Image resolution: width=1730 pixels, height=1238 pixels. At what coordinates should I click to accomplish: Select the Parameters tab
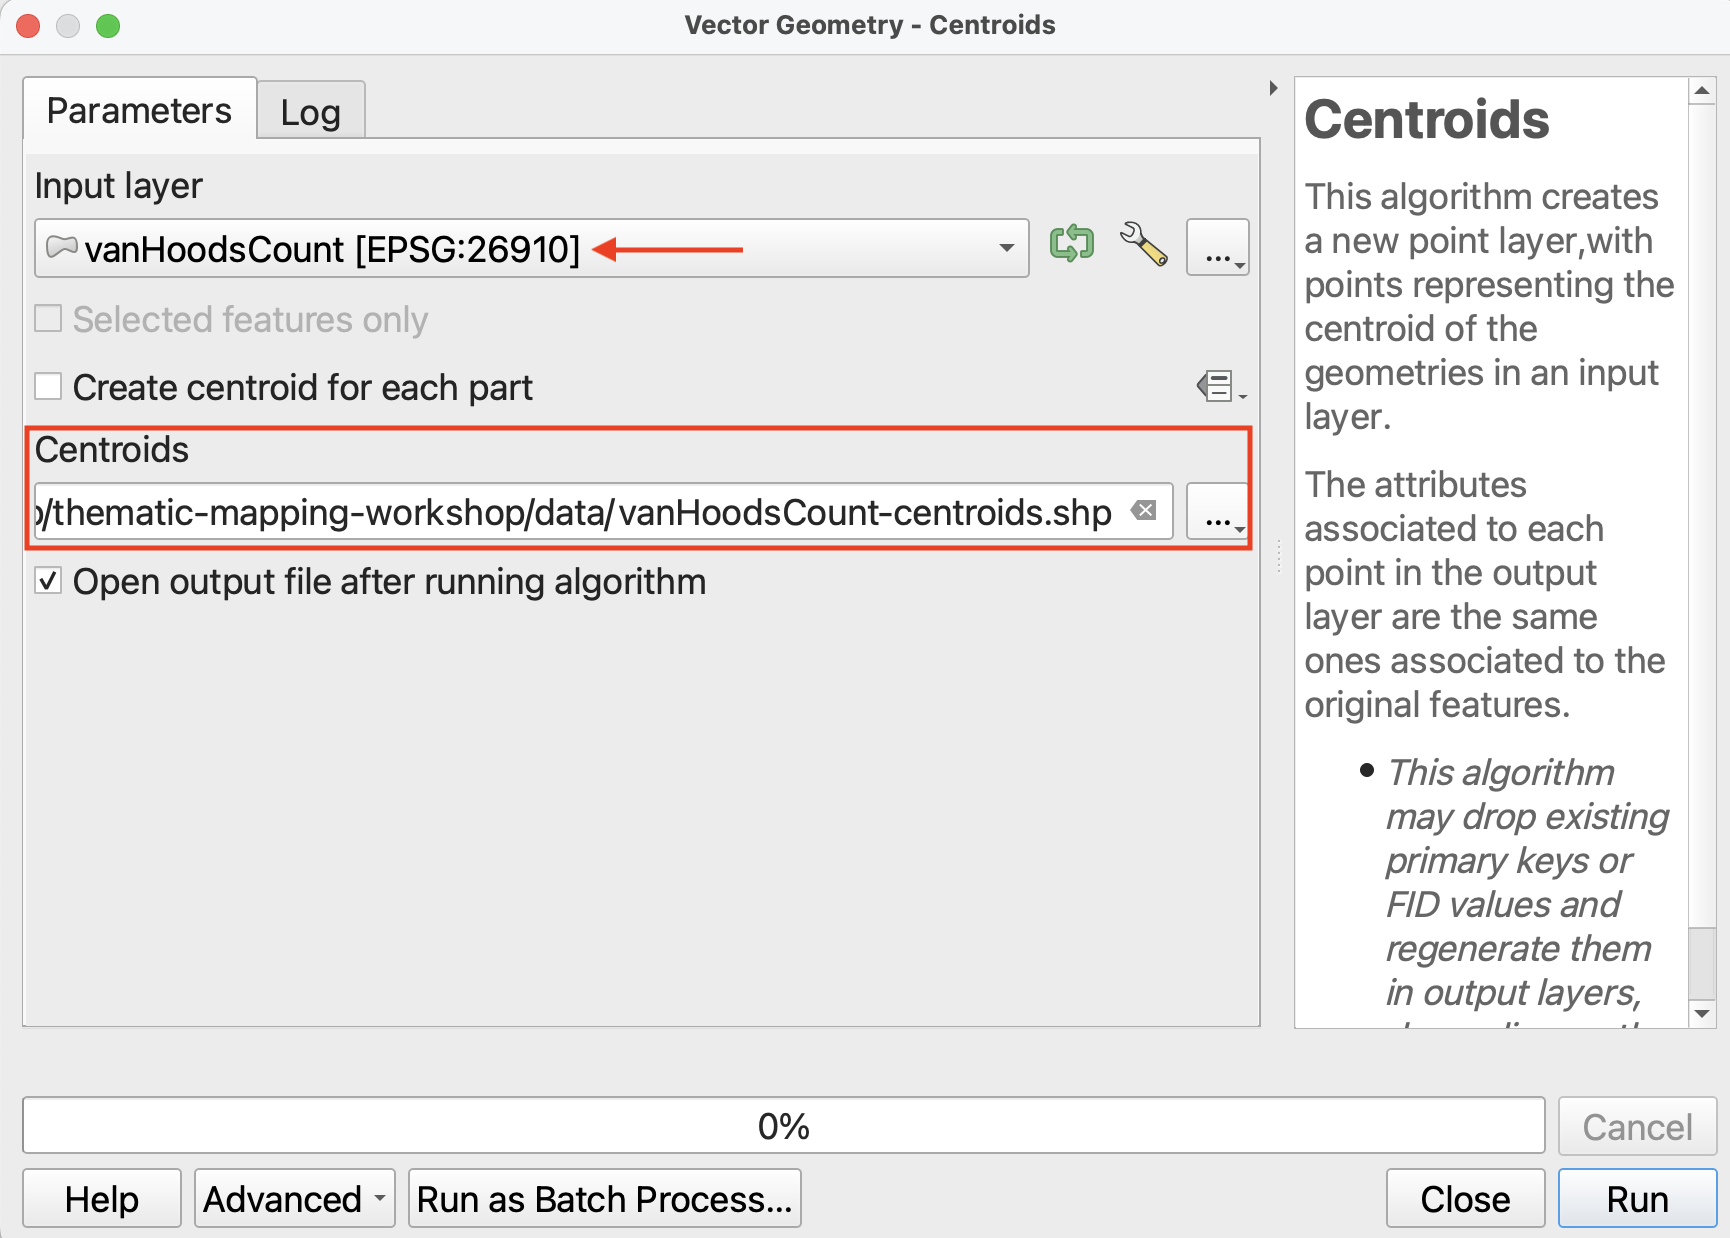tap(139, 110)
